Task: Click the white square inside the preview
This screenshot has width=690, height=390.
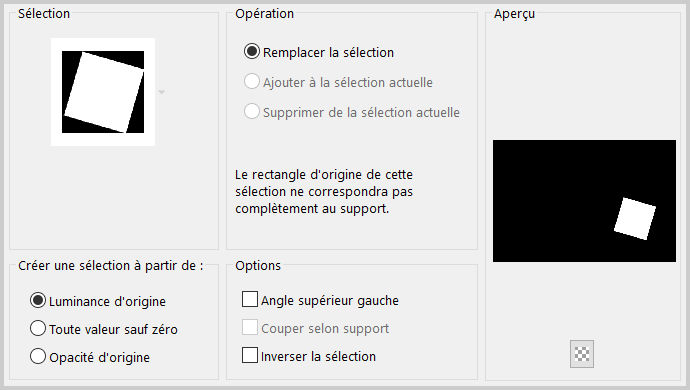Action: 635,219
